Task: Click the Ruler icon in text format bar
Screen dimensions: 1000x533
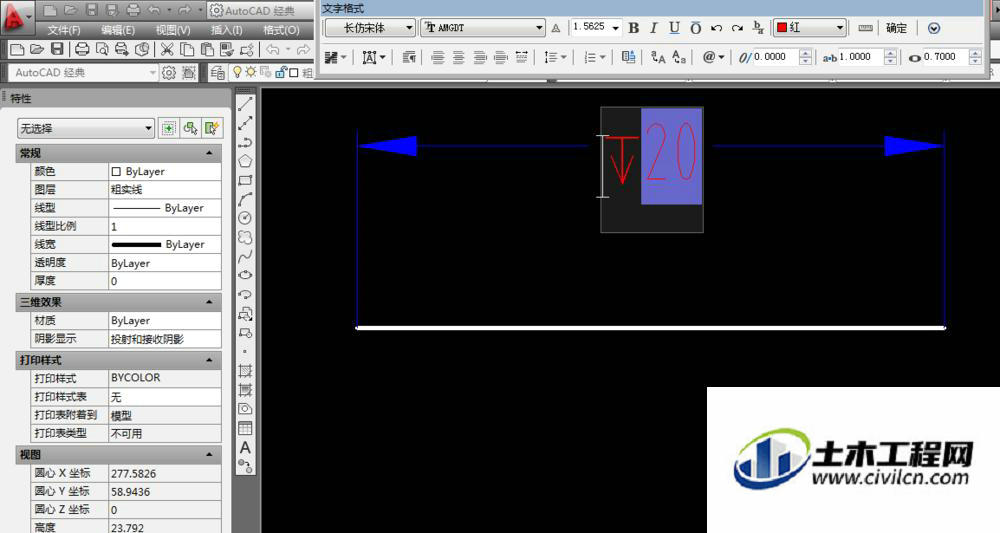Action: (x=865, y=28)
